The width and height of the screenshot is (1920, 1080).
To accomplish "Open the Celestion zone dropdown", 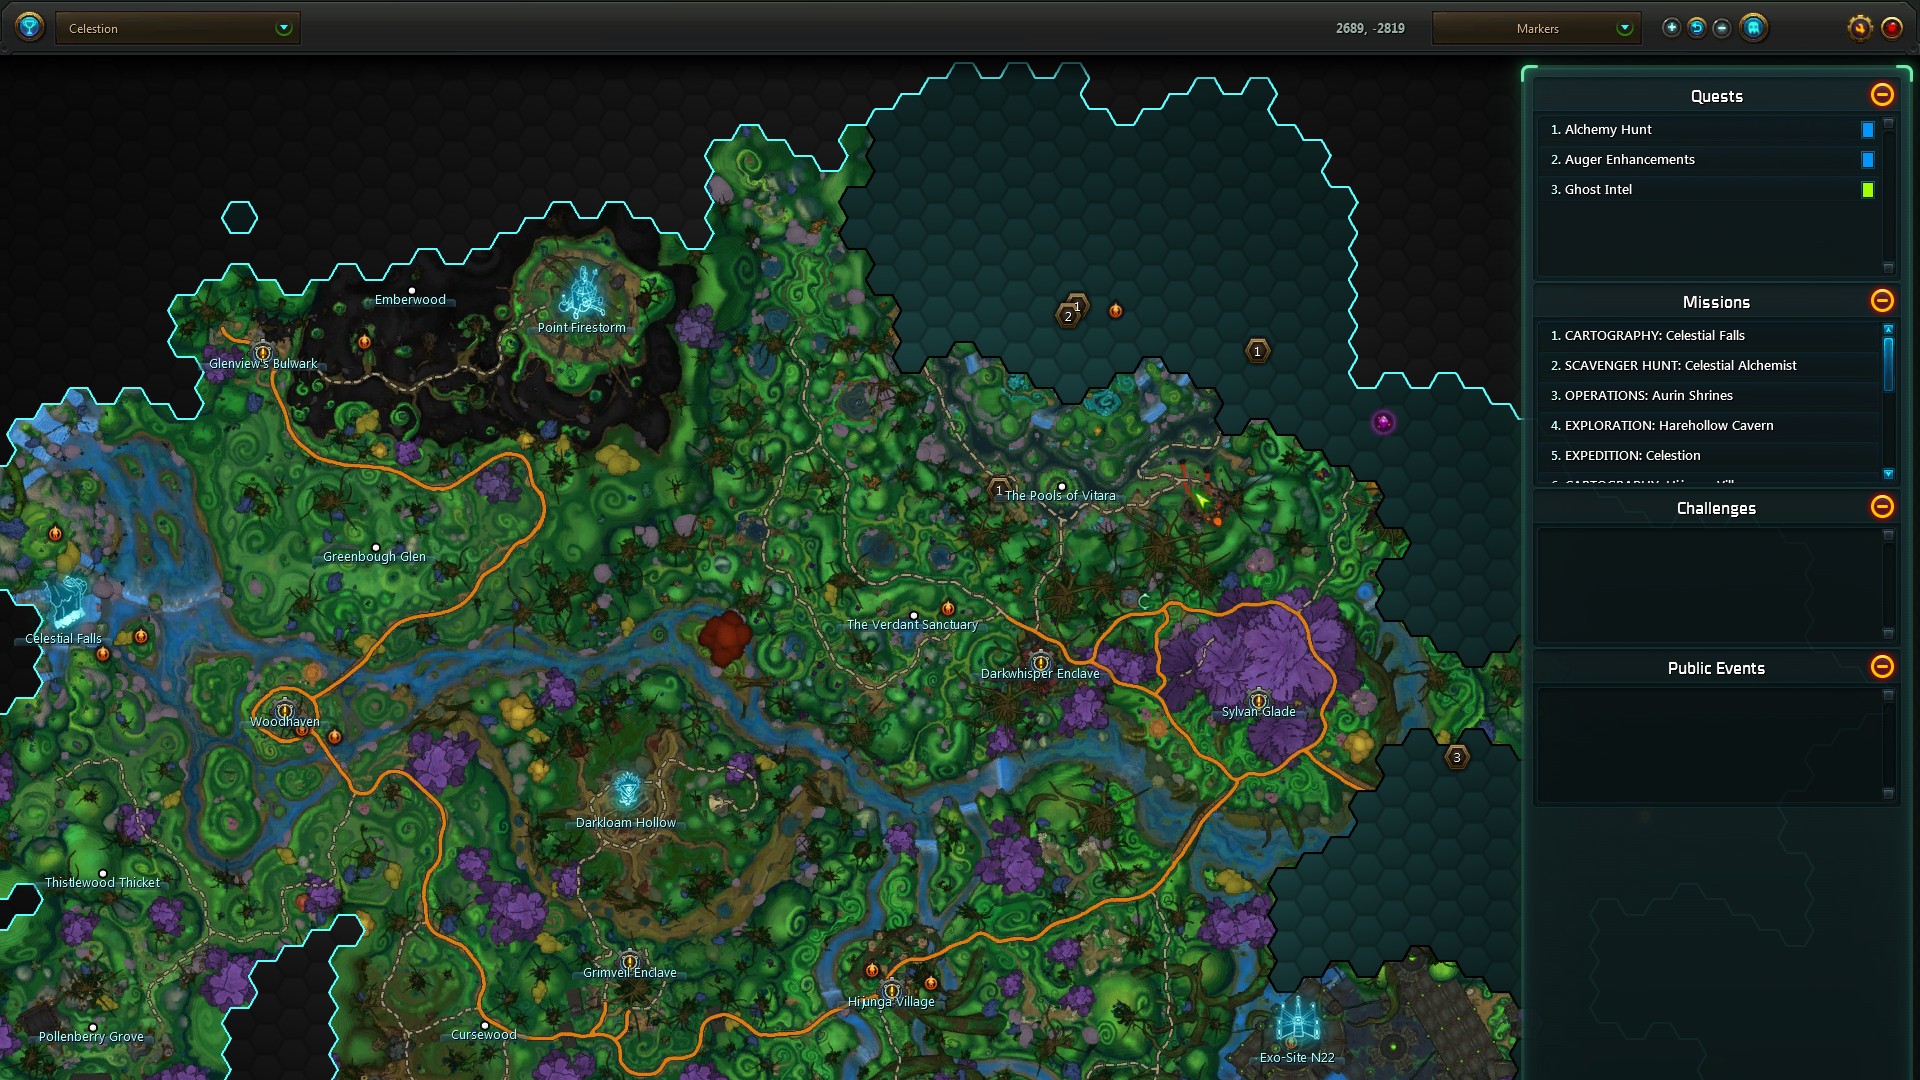I will 178,28.
